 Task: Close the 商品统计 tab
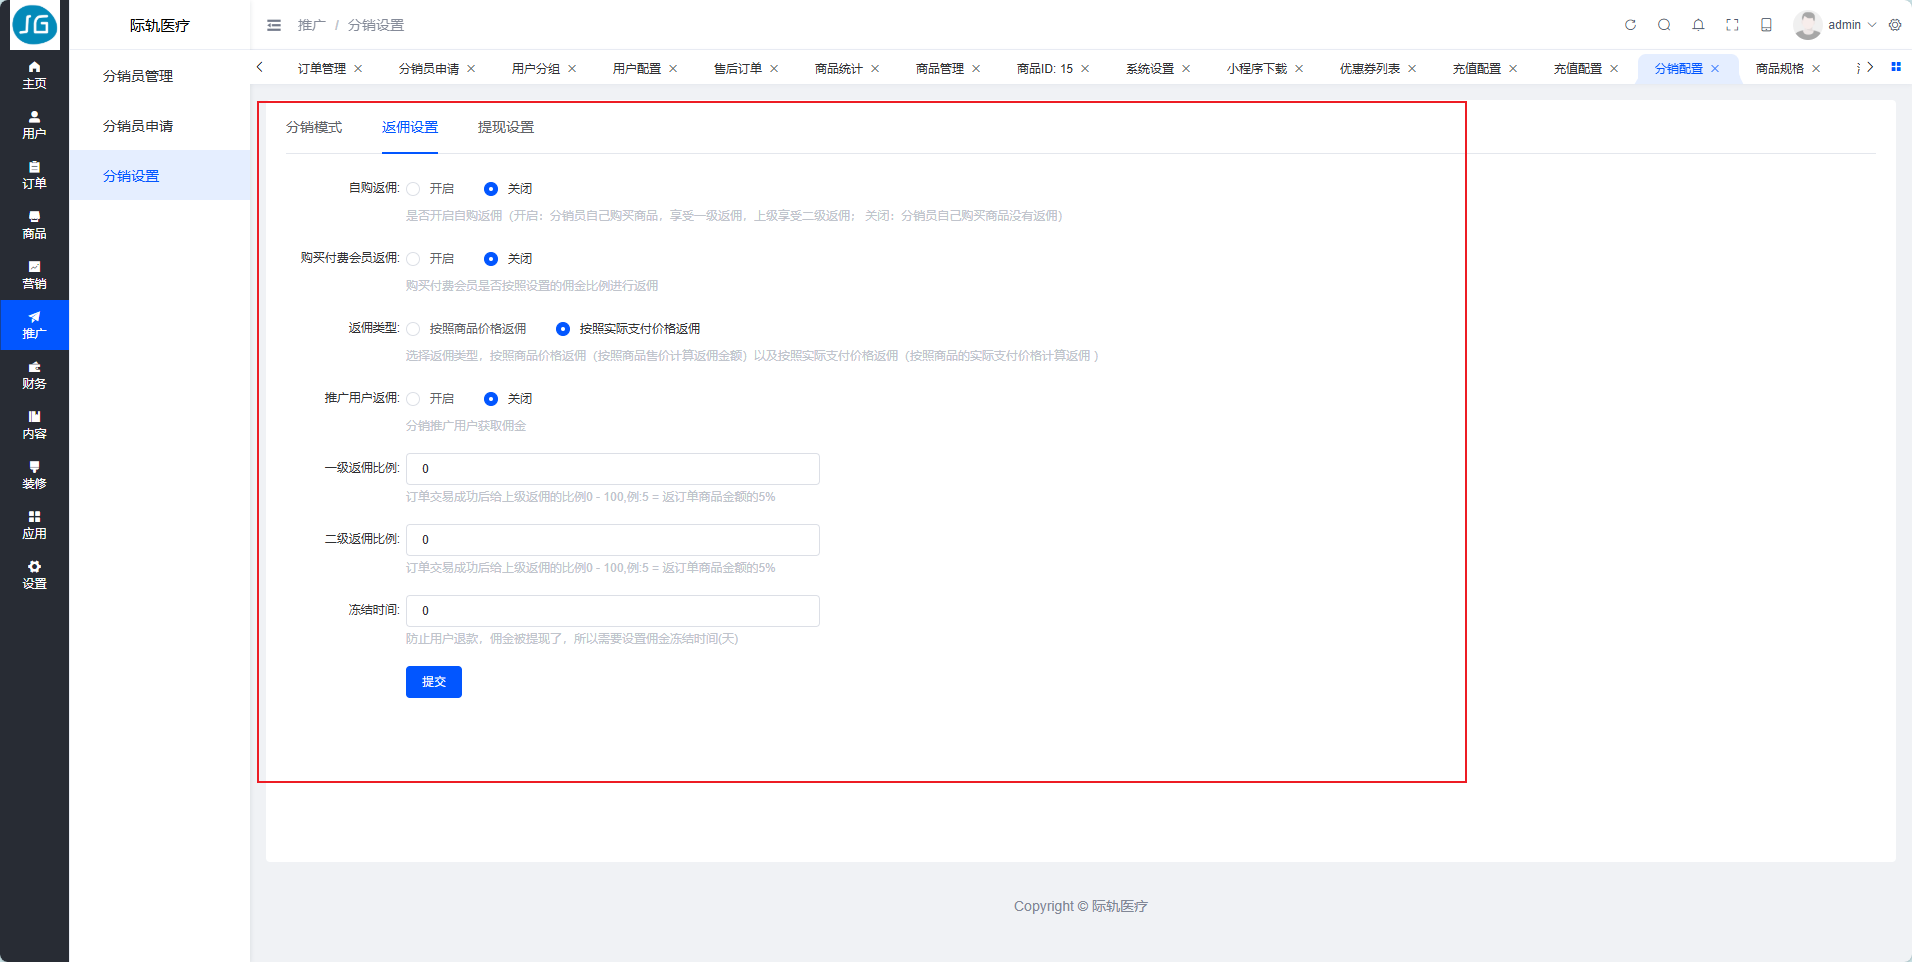pyautogui.click(x=875, y=69)
